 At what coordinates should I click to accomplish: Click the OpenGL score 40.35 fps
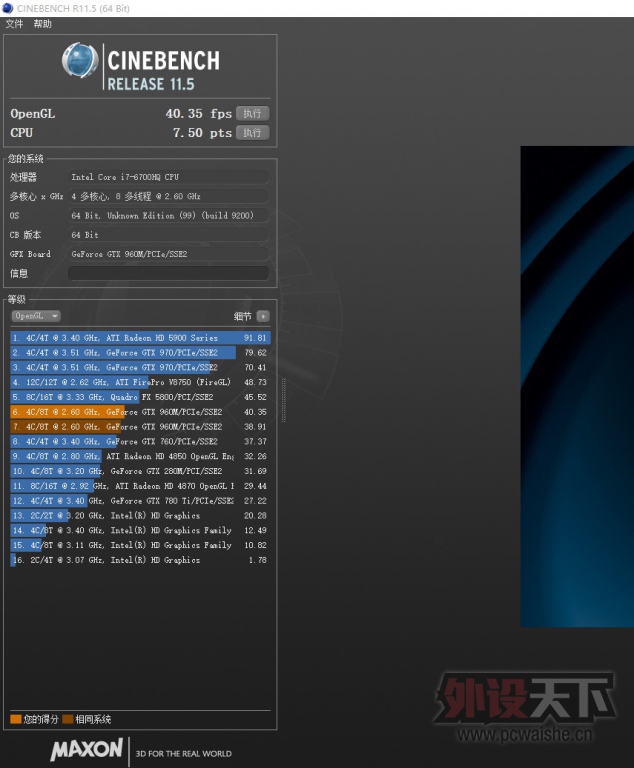pos(198,114)
